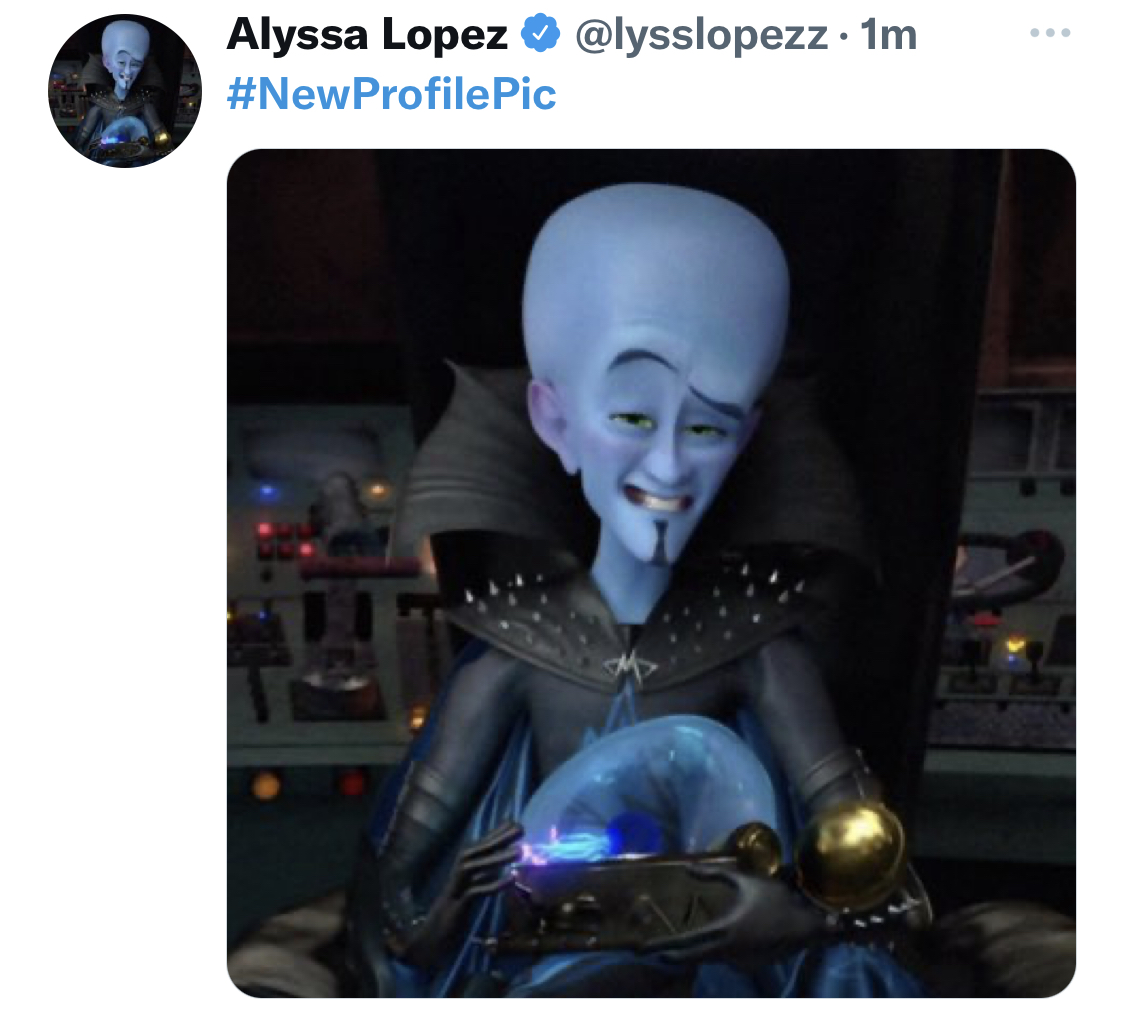Open Alyssa Lopez's circular profile avatar
Screen dimensions: 1125x1014
click(x=126, y=91)
